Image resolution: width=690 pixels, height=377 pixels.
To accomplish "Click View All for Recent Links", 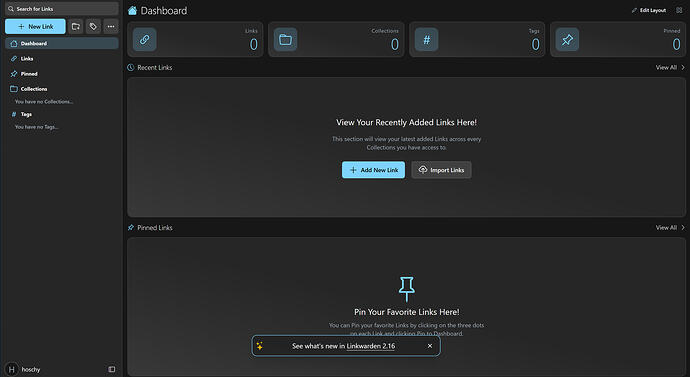I will point(670,67).
